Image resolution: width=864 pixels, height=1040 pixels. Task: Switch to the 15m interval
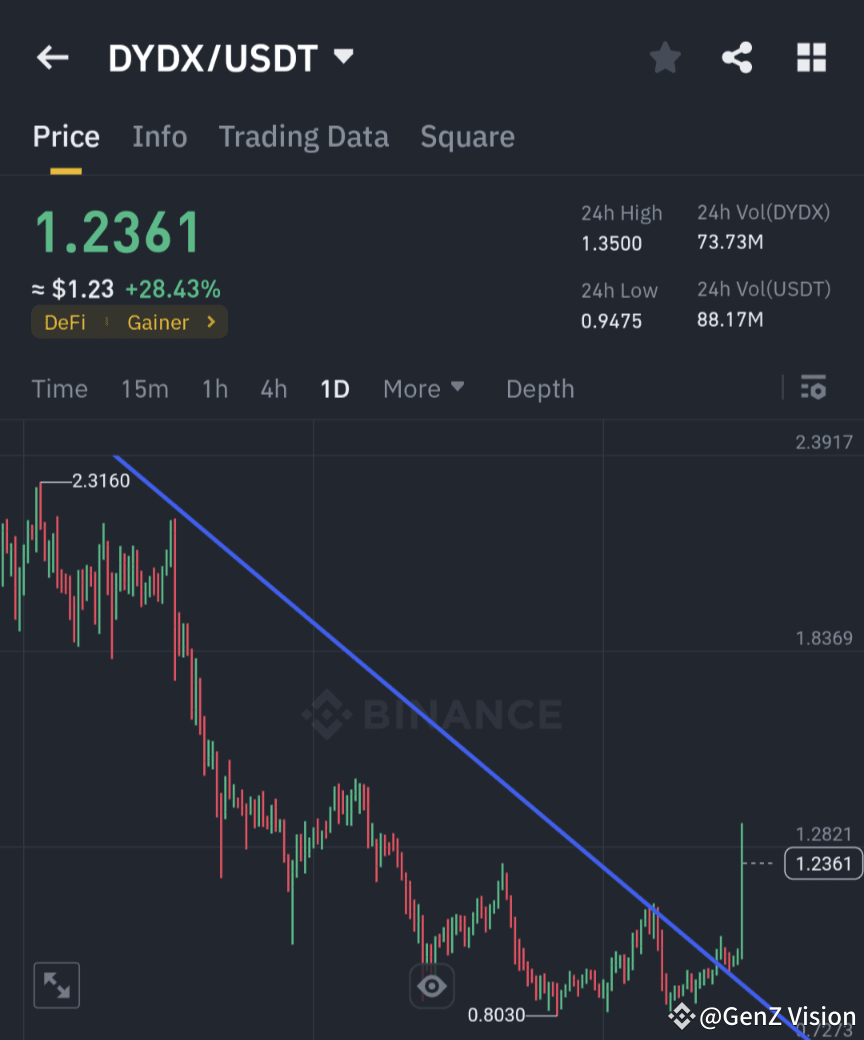point(144,389)
